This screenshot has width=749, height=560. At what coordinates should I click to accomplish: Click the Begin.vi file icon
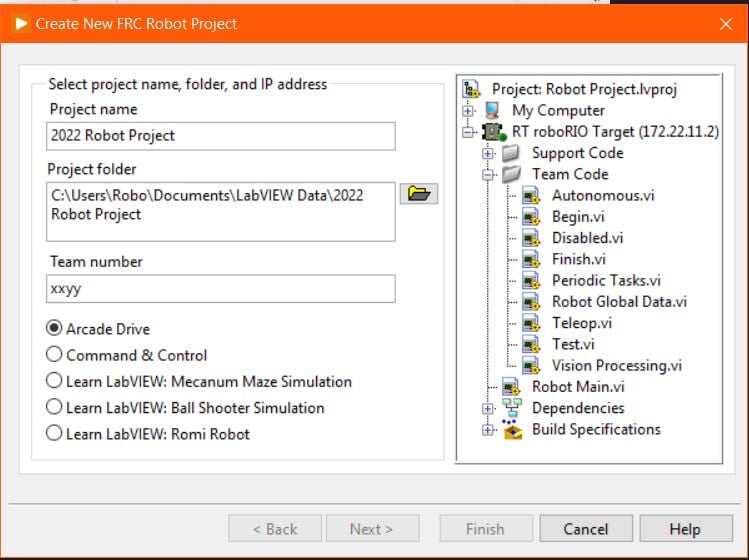(531, 217)
